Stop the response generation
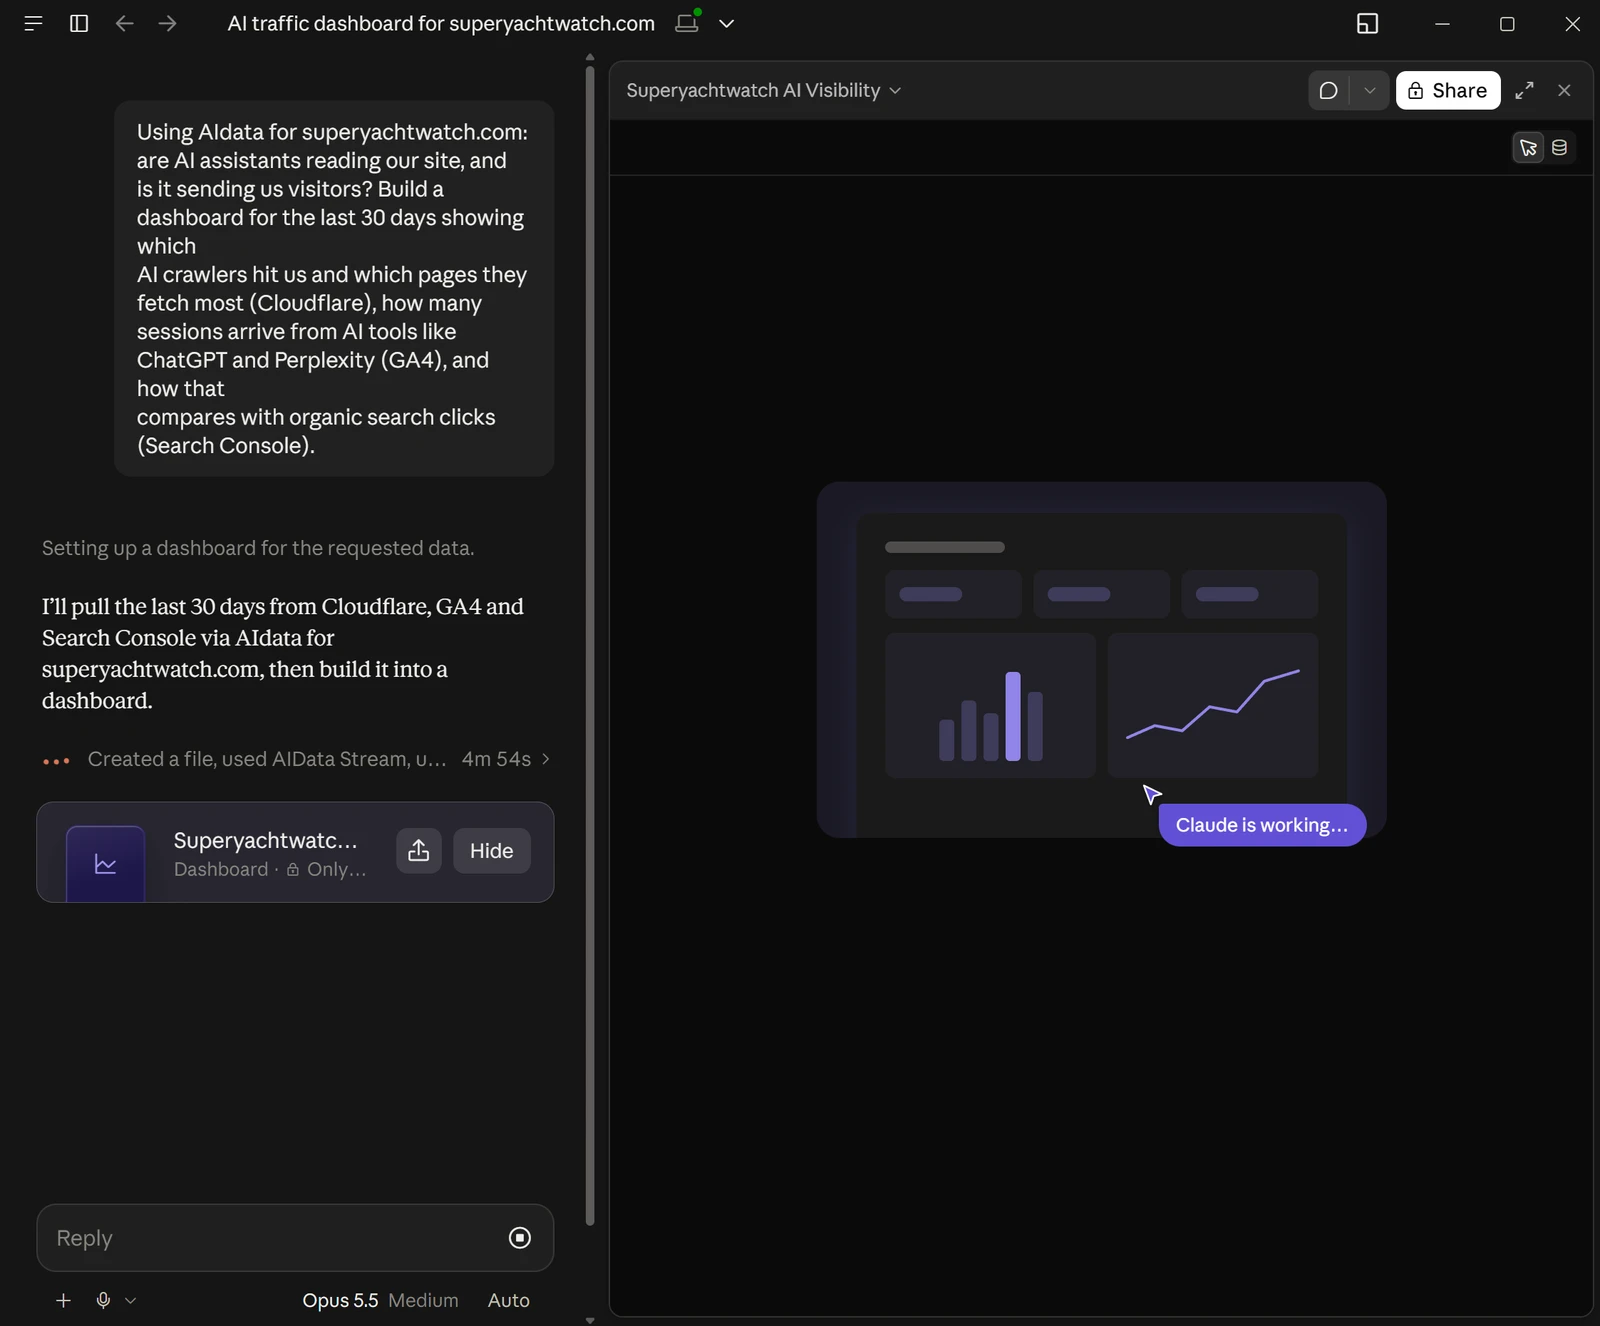This screenshot has width=1600, height=1326. (520, 1238)
